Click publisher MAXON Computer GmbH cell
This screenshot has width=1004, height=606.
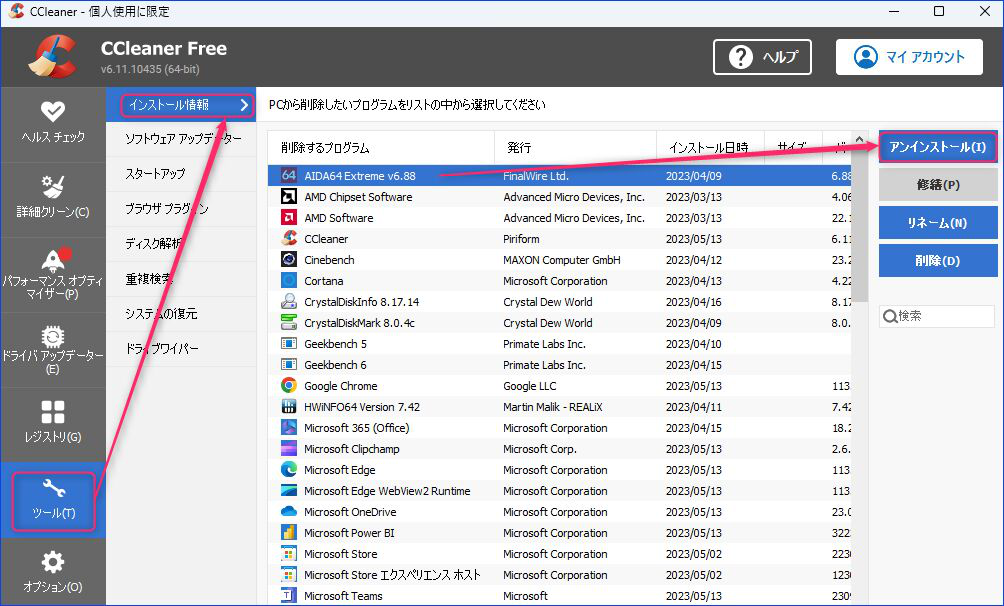tap(562, 259)
